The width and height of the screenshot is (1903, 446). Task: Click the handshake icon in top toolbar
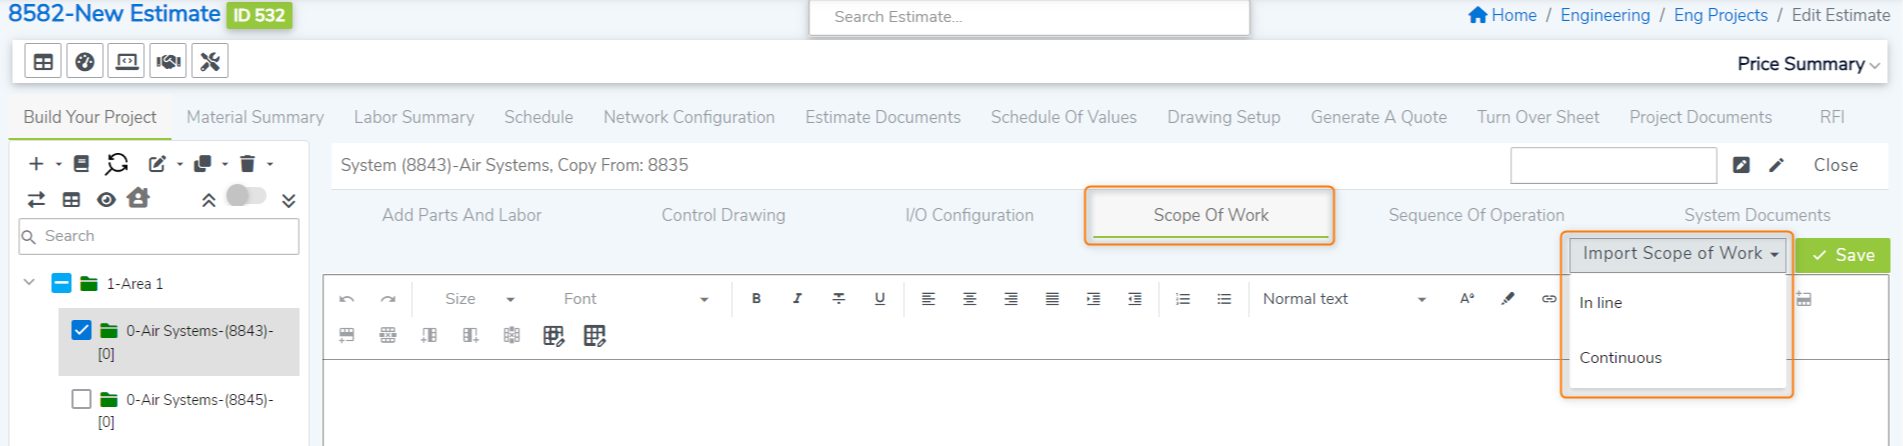coord(168,62)
